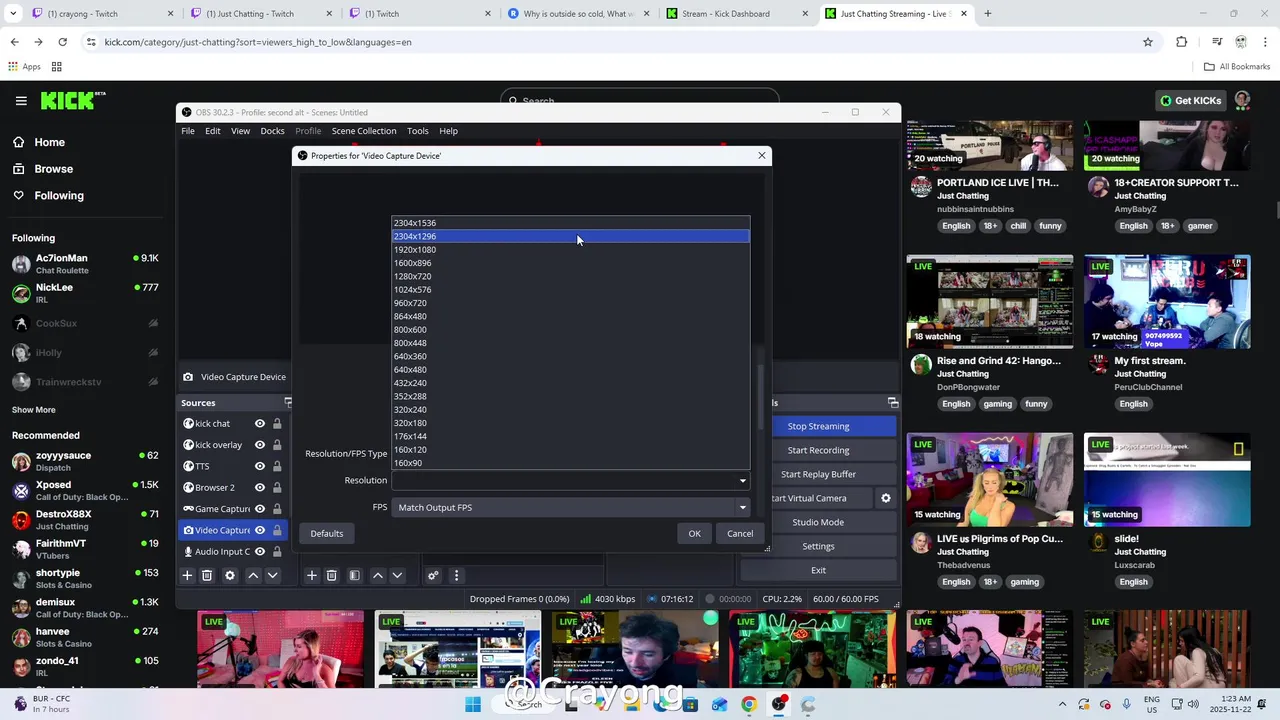Image resolution: width=1280 pixels, height=720 pixels.
Task: Move the selected source up
Action: click(x=253, y=575)
